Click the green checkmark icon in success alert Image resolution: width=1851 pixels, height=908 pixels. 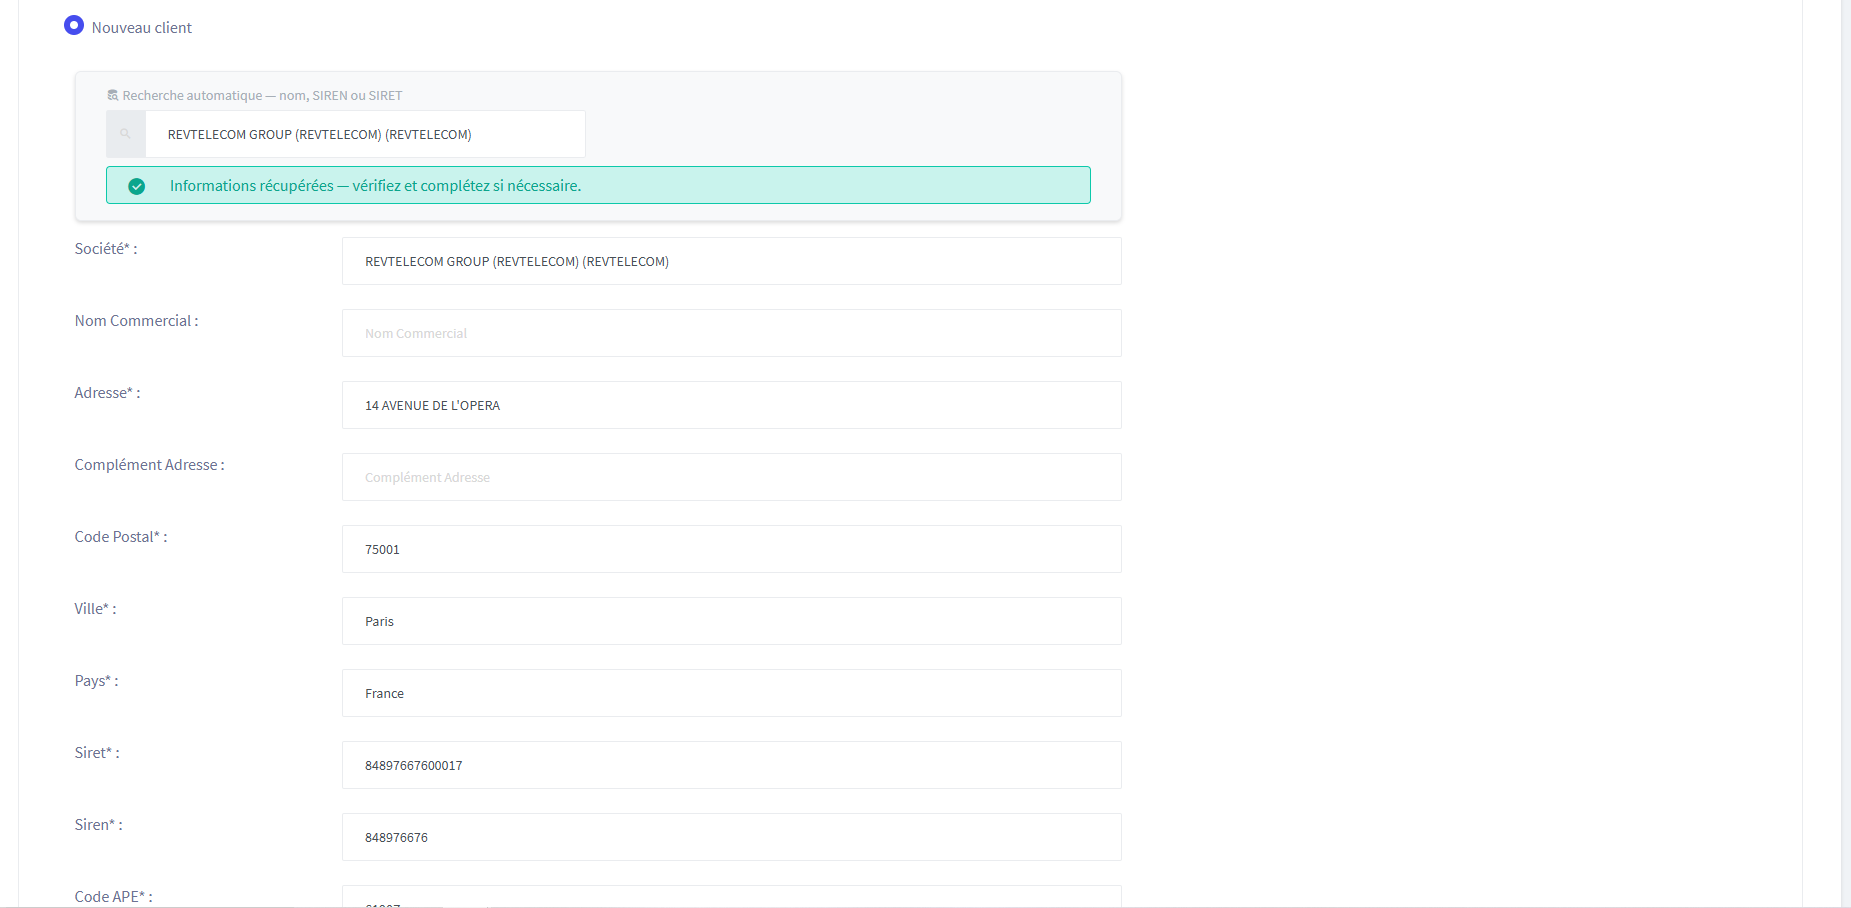pyautogui.click(x=137, y=186)
